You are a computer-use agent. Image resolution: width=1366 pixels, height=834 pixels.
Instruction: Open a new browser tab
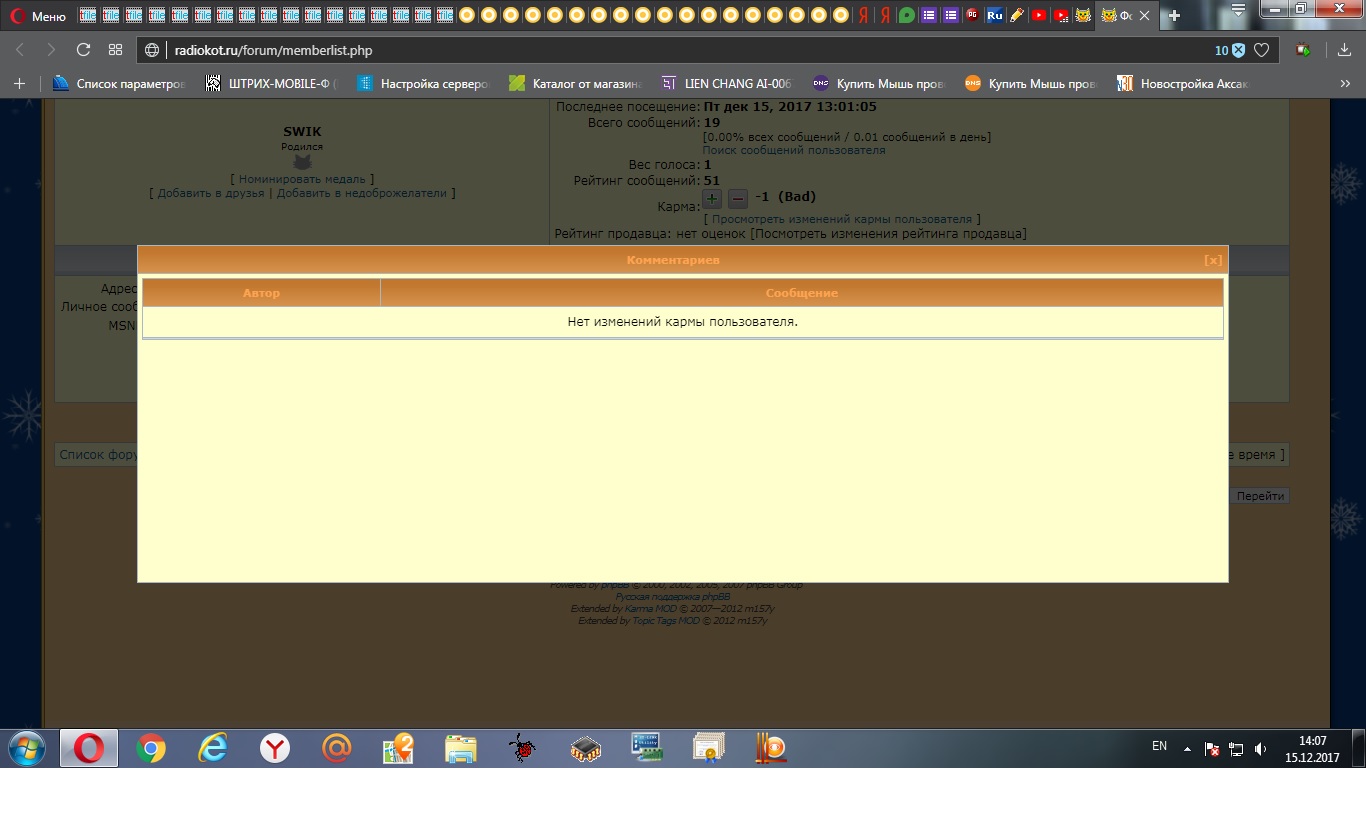coord(1174,16)
